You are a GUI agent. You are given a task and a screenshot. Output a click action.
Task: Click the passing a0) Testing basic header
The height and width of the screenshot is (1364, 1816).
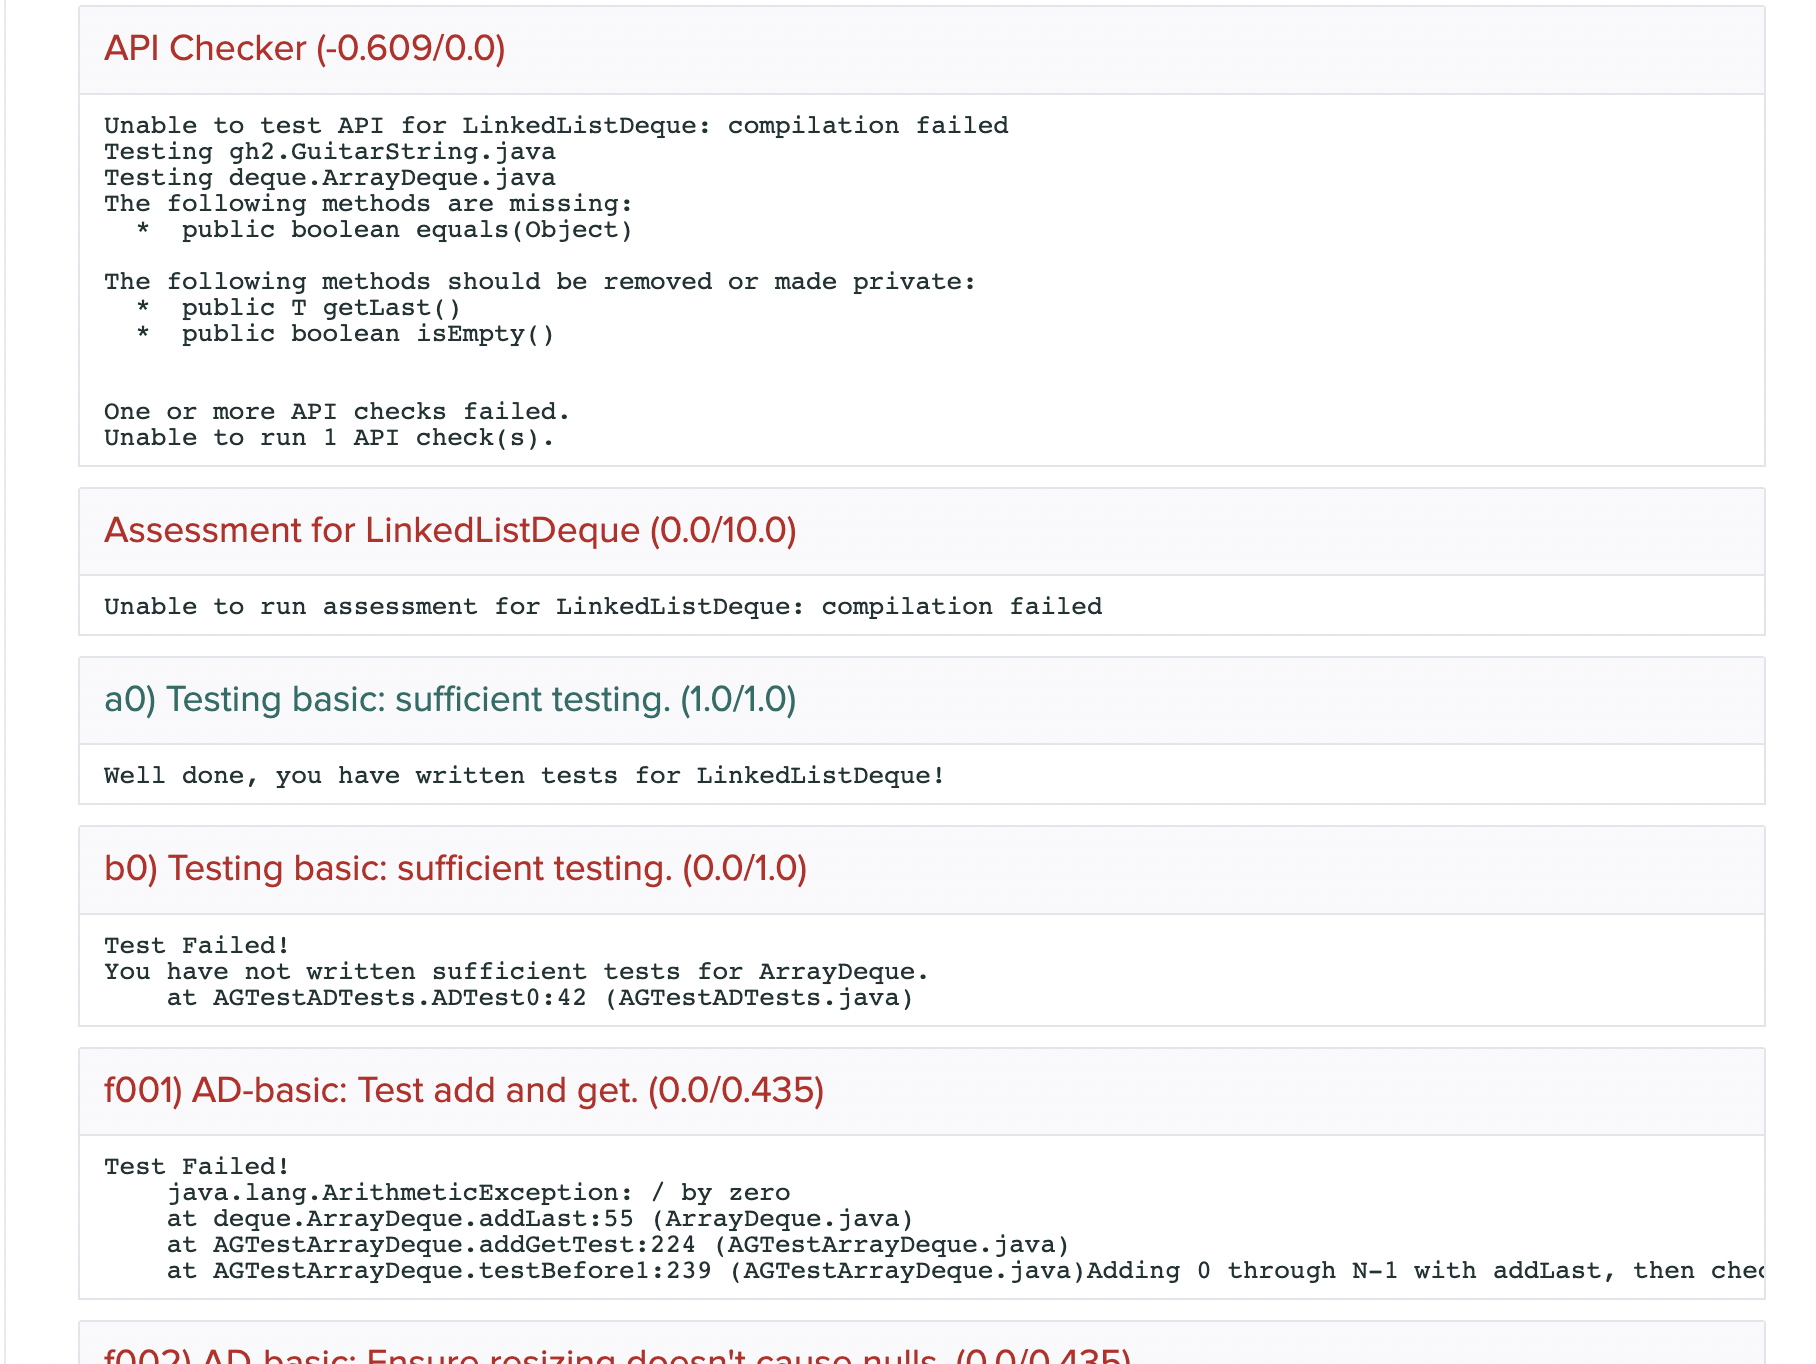(x=450, y=699)
